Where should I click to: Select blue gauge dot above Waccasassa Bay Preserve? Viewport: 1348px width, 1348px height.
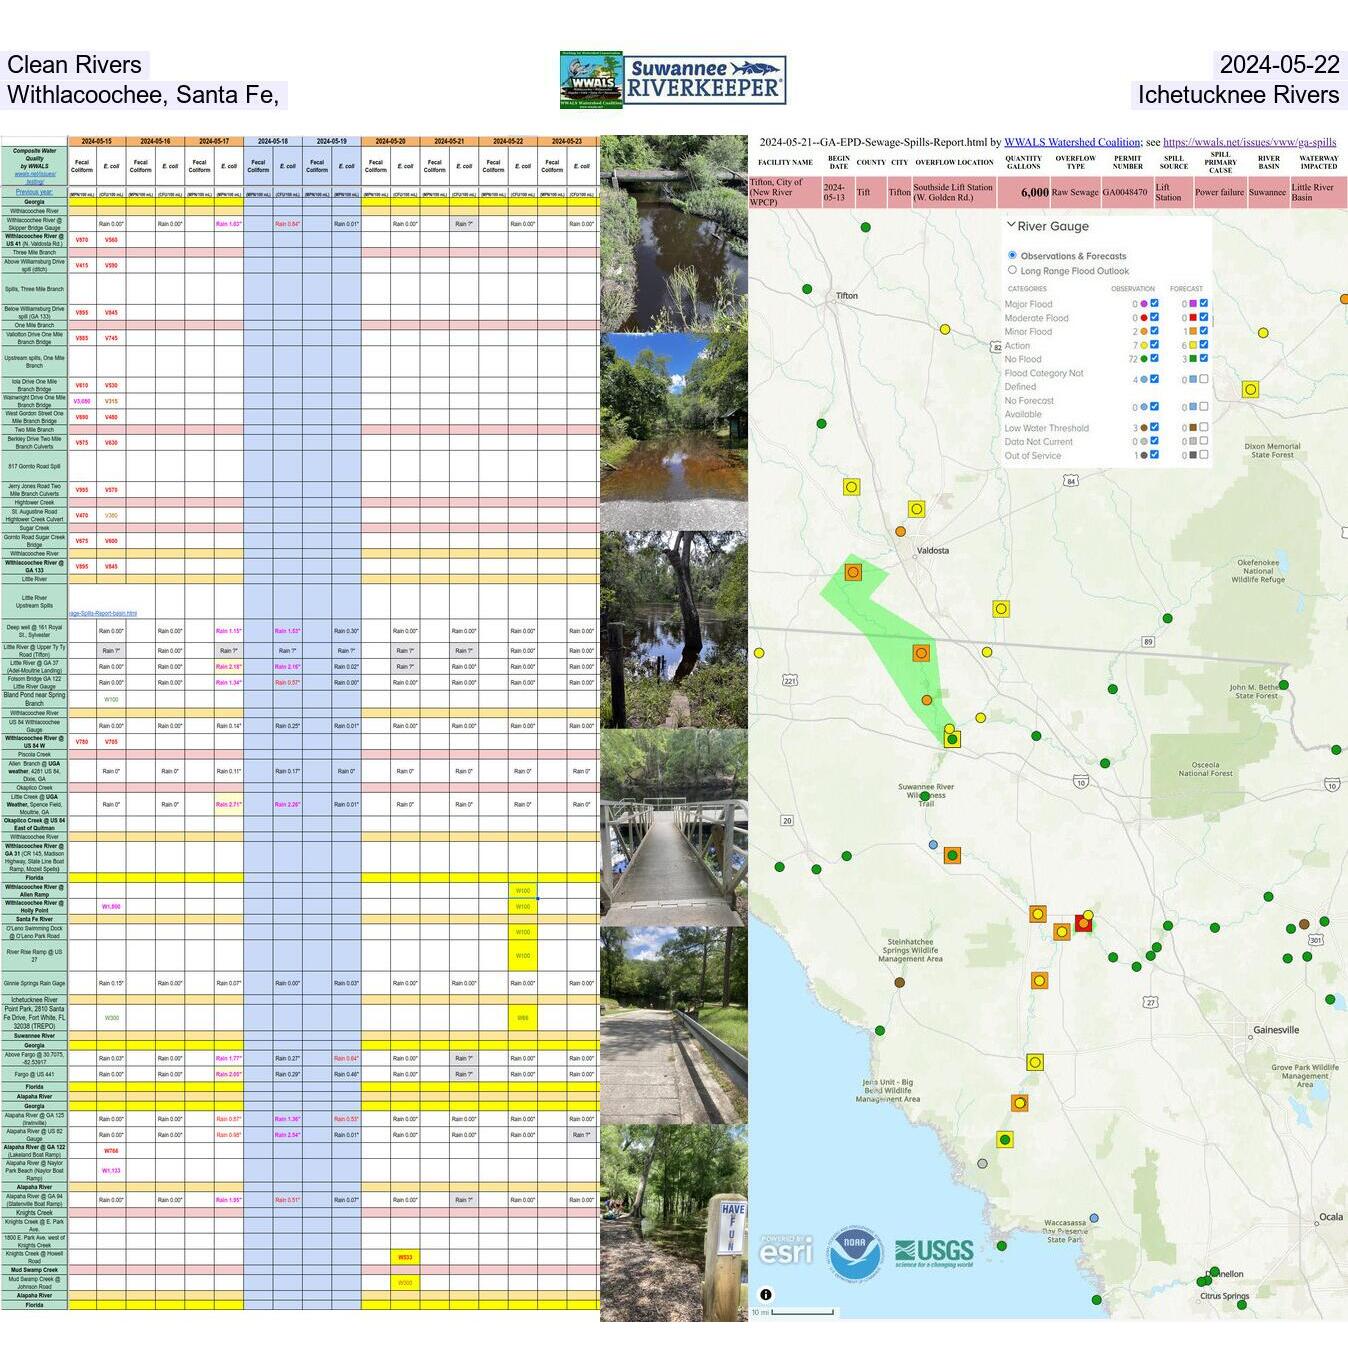1094,1218
